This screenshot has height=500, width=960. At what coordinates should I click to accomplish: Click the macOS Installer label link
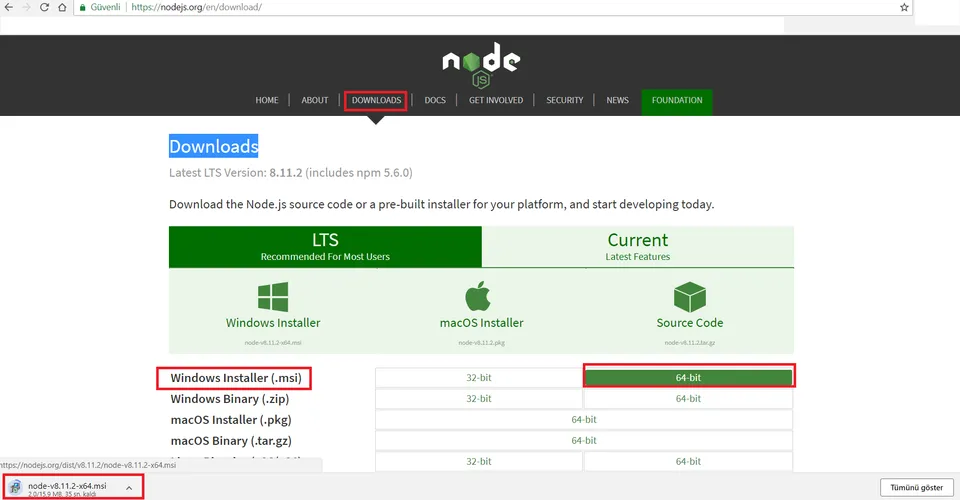click(x=481, y=323)
